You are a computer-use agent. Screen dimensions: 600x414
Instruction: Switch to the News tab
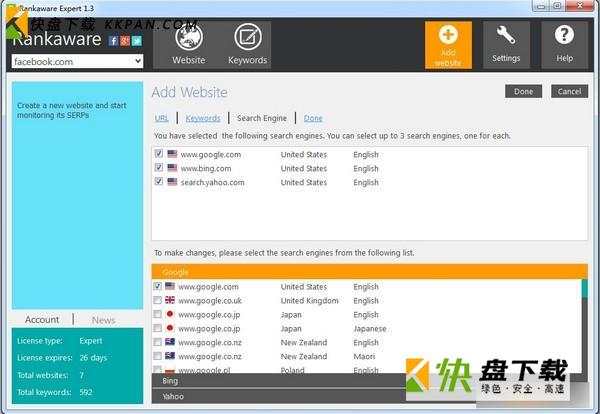click(104, 320)
